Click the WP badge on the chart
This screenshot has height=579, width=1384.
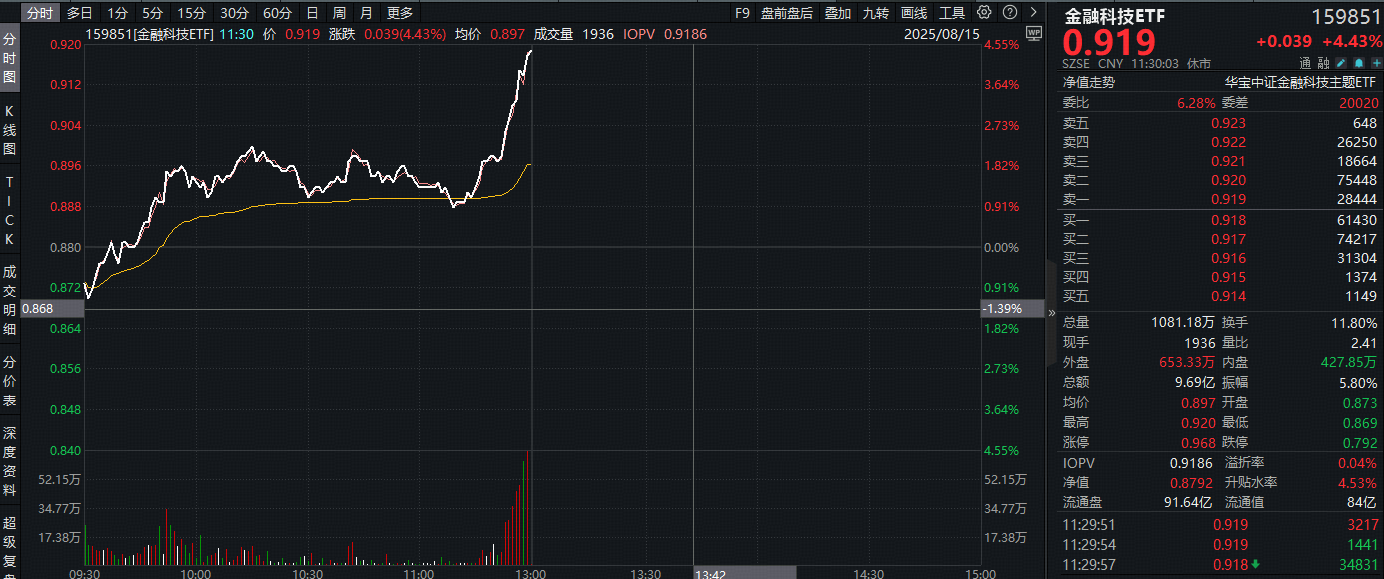click(x=1036, y=33)
